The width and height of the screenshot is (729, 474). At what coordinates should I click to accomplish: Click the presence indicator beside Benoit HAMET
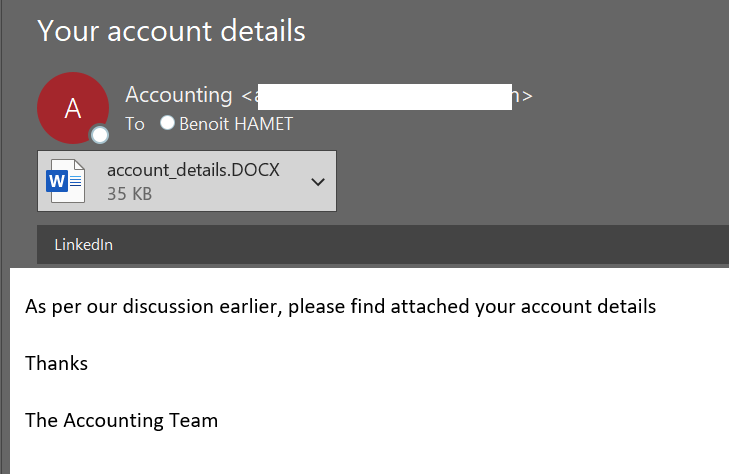coord(167,124)
